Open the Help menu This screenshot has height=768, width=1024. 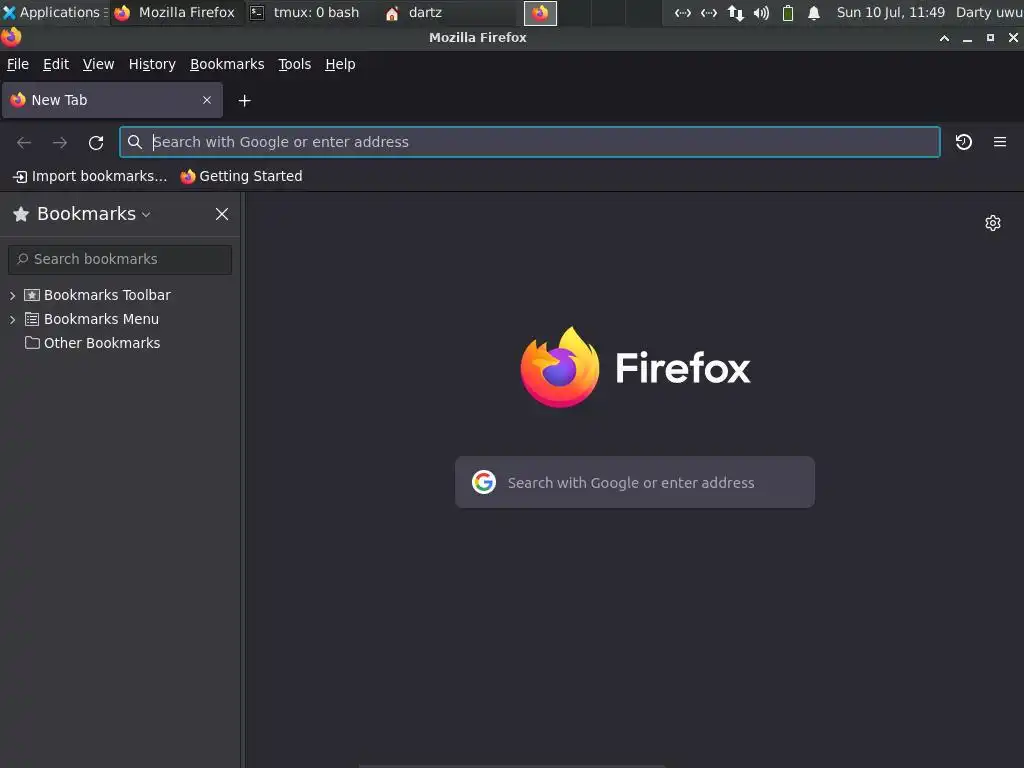click(340, 64)
